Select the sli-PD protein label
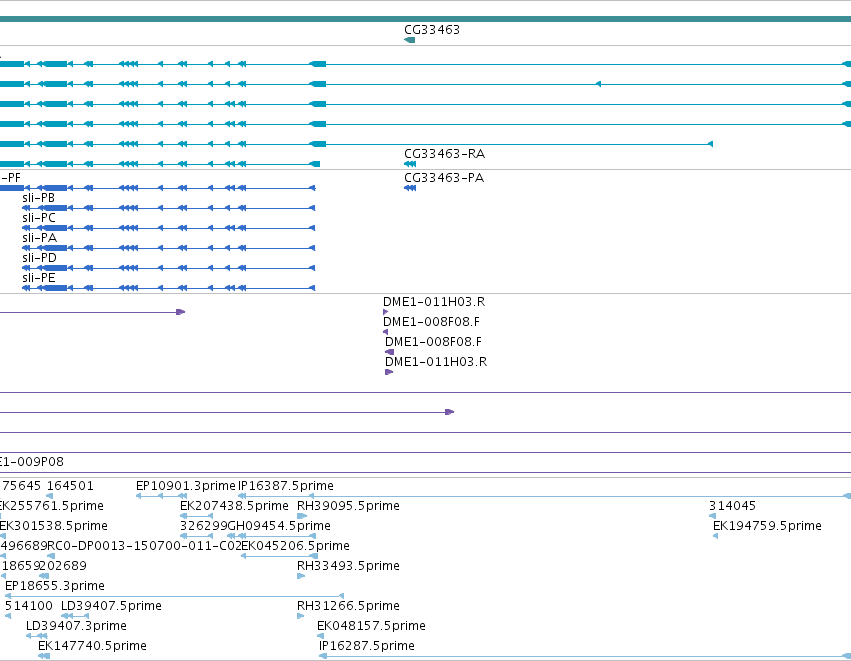This screenshot has height=661, width=851. point(40,258)
